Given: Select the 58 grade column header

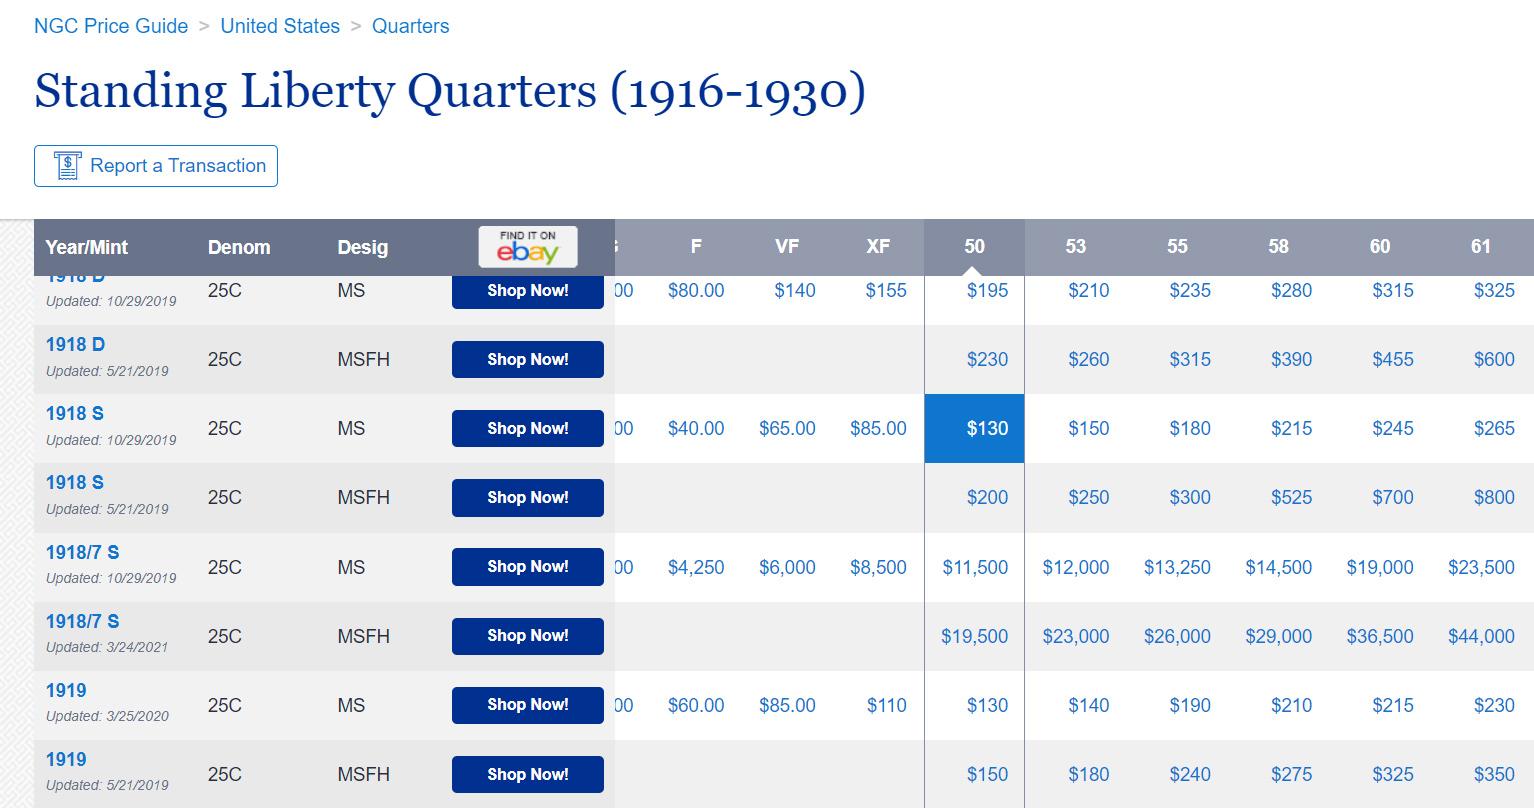Looking at the screenshot, I should pos(1278,246).
